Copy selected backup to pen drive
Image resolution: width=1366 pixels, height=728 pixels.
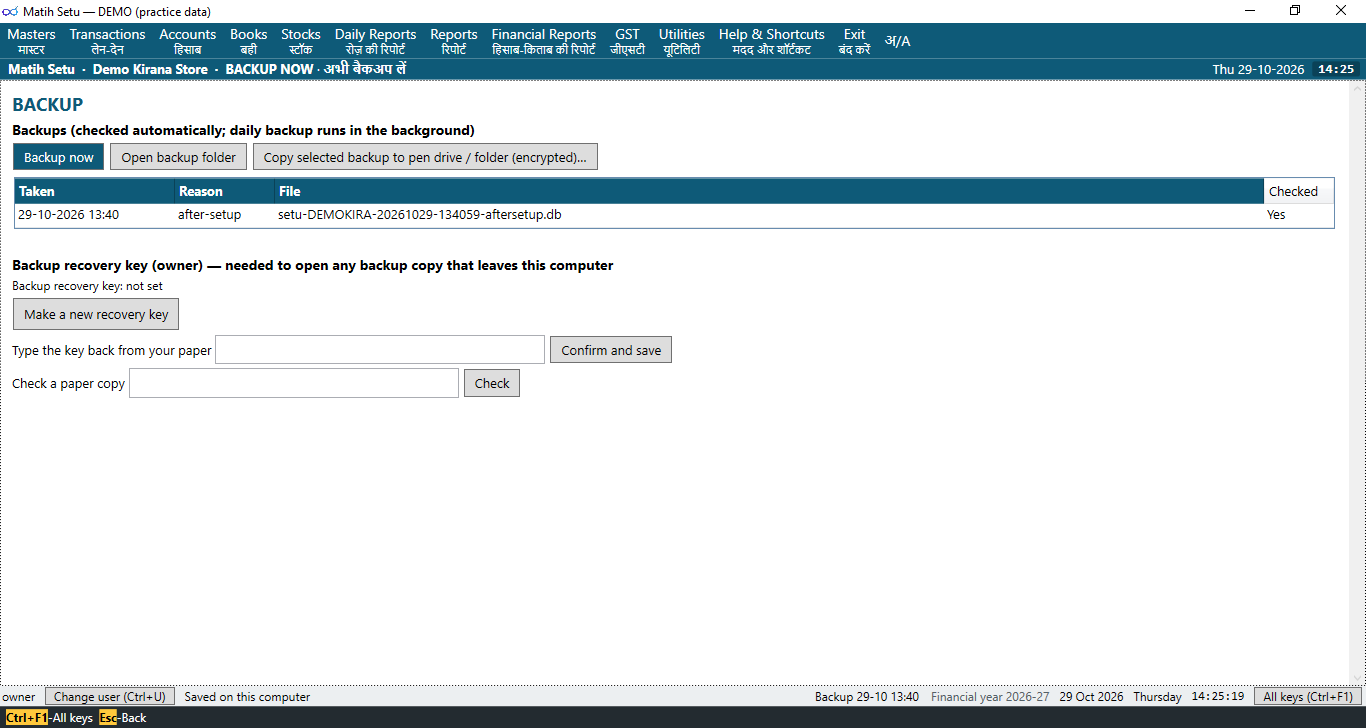click(x=425, y=157)
